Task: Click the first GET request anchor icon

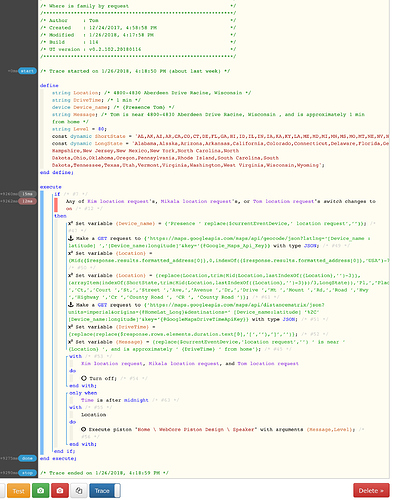Action: (71, 238)
